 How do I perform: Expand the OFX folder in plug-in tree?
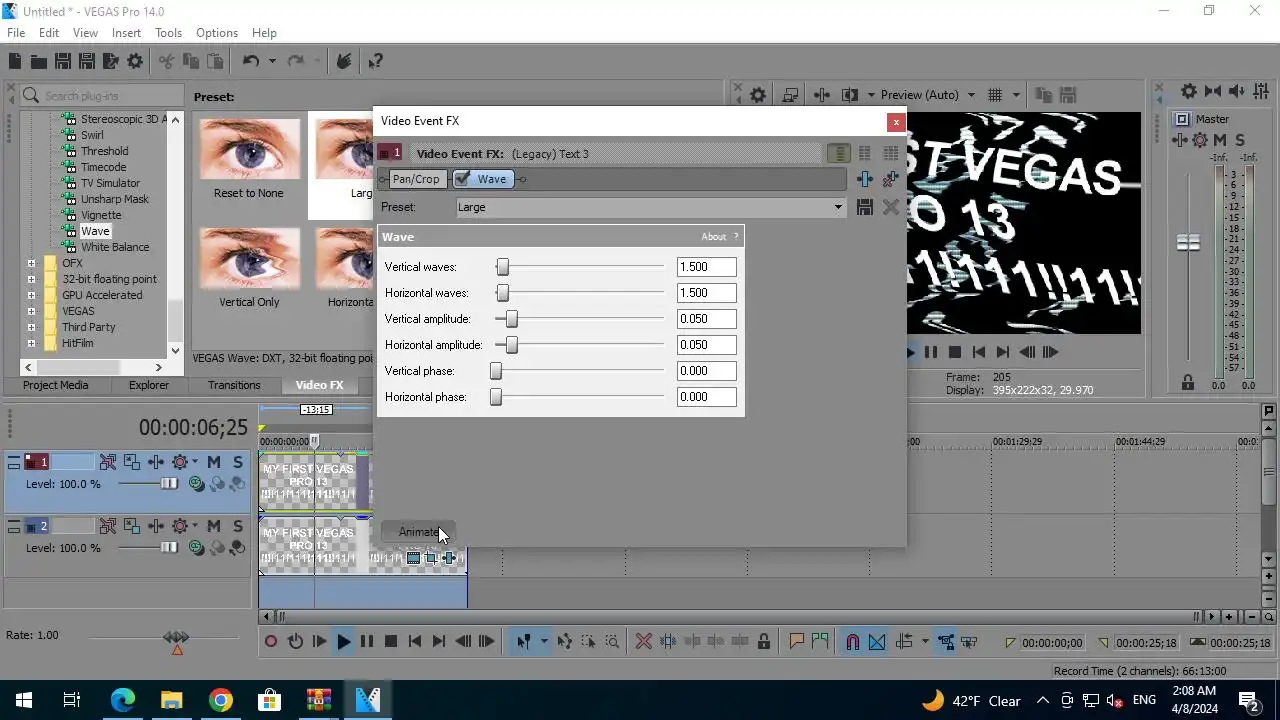pyautogui.click(x=31, y=263)
